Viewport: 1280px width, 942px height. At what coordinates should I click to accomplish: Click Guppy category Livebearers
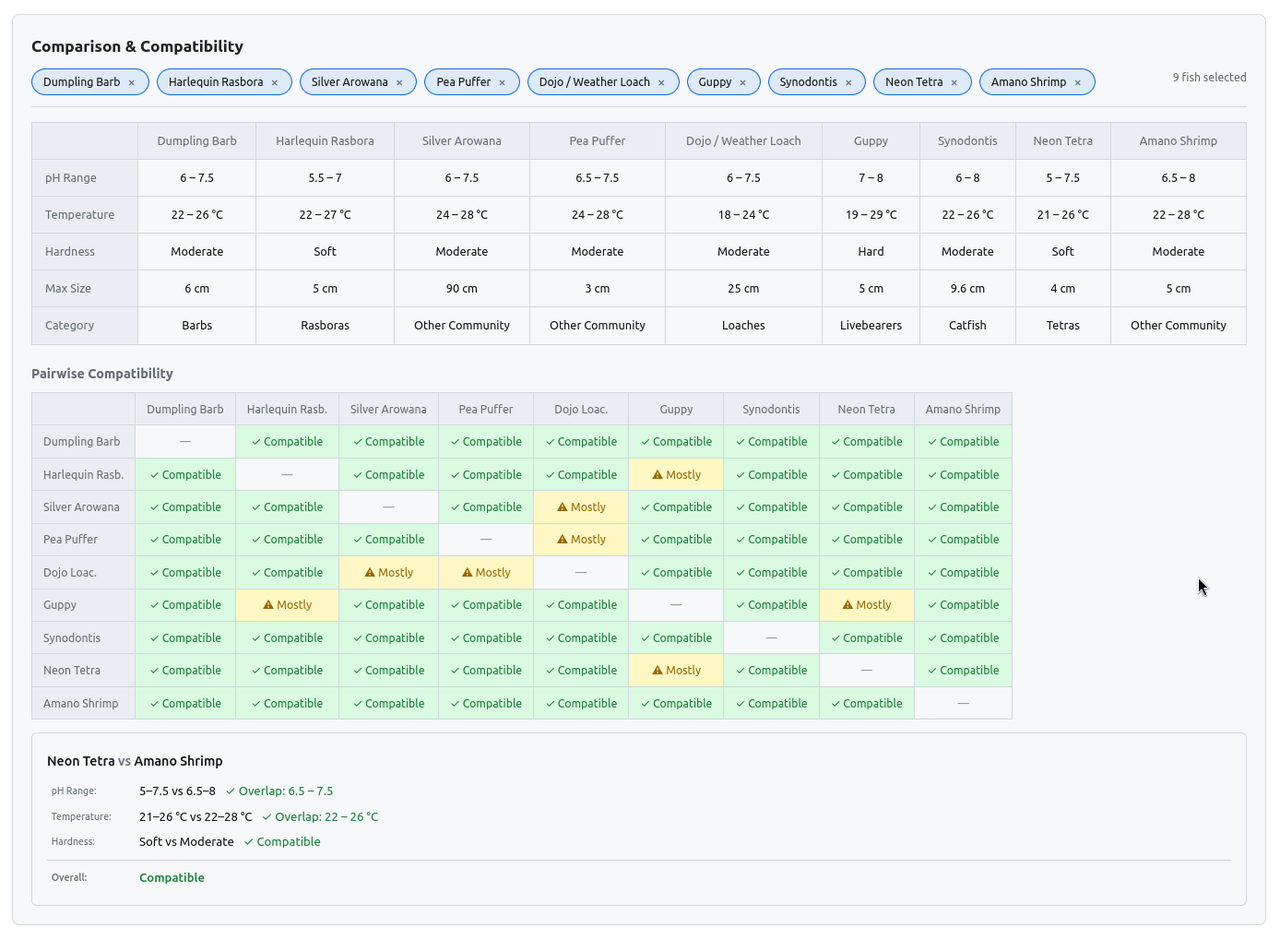coord(871,326)
